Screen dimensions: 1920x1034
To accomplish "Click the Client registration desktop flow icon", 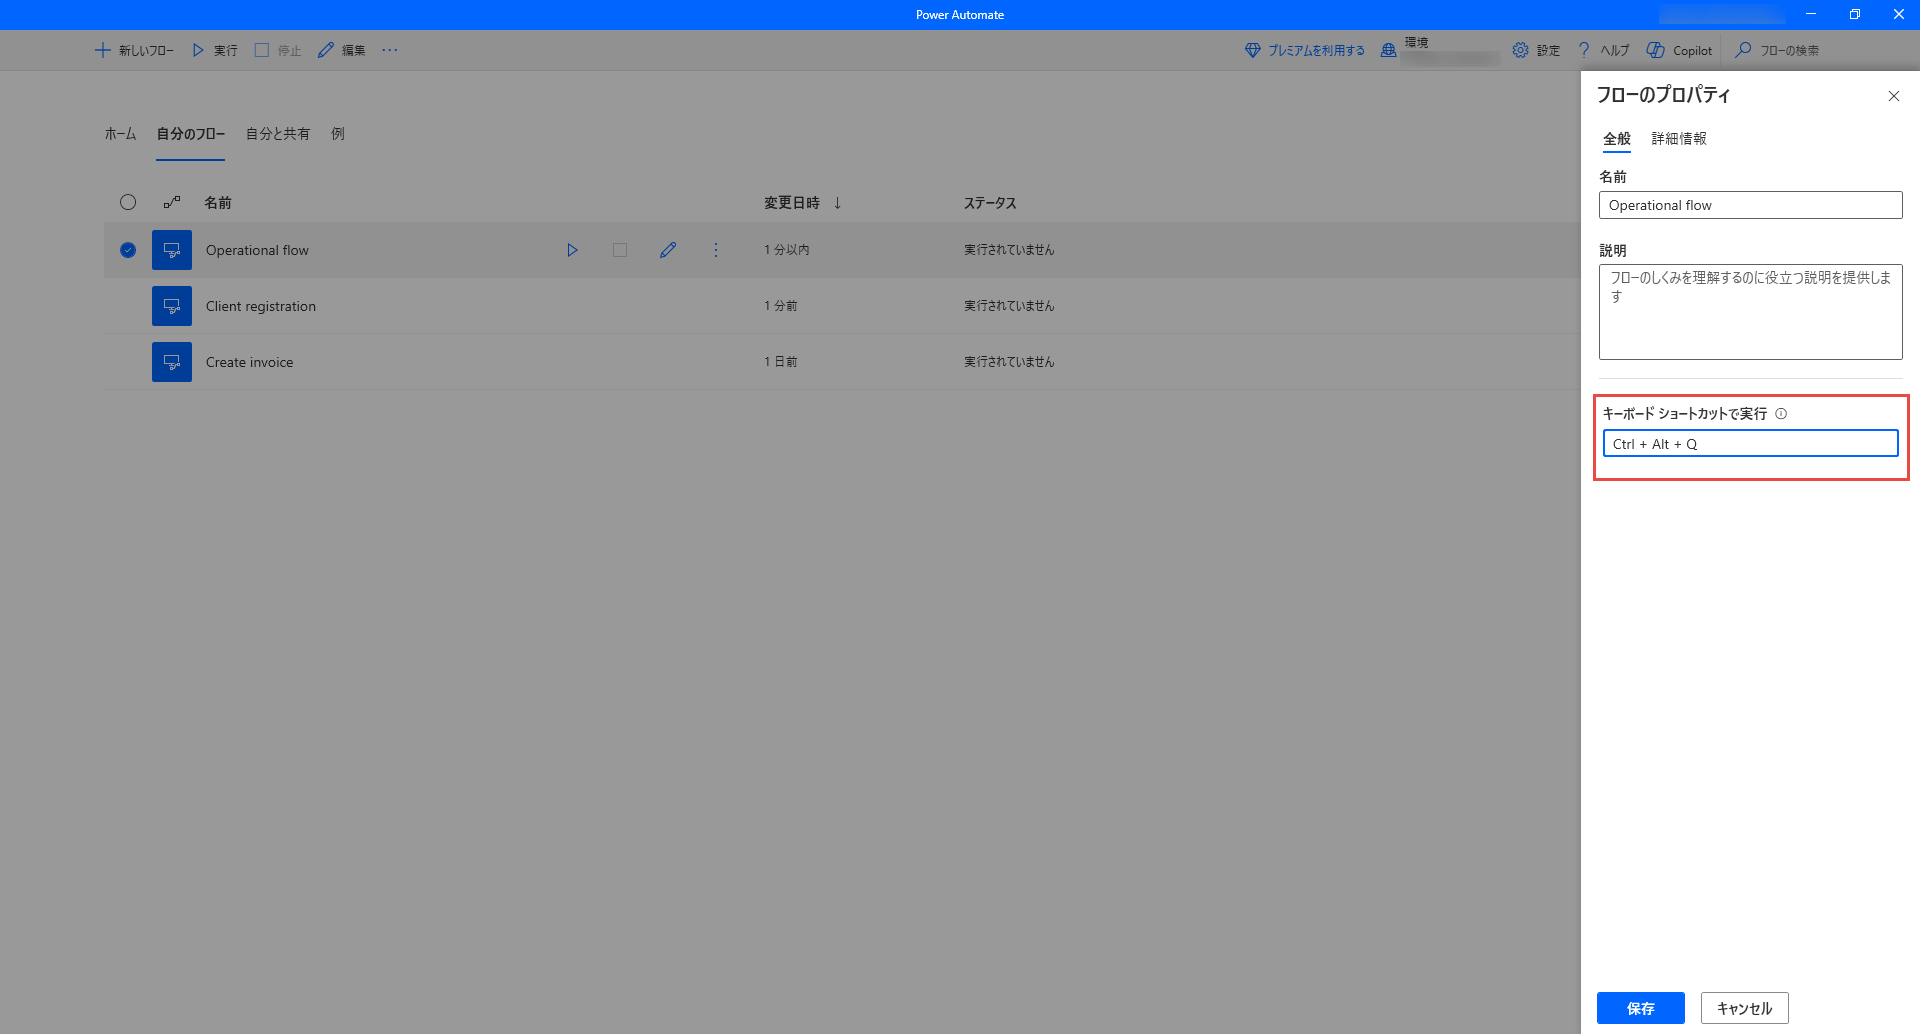I will click(x=171, y=305).
